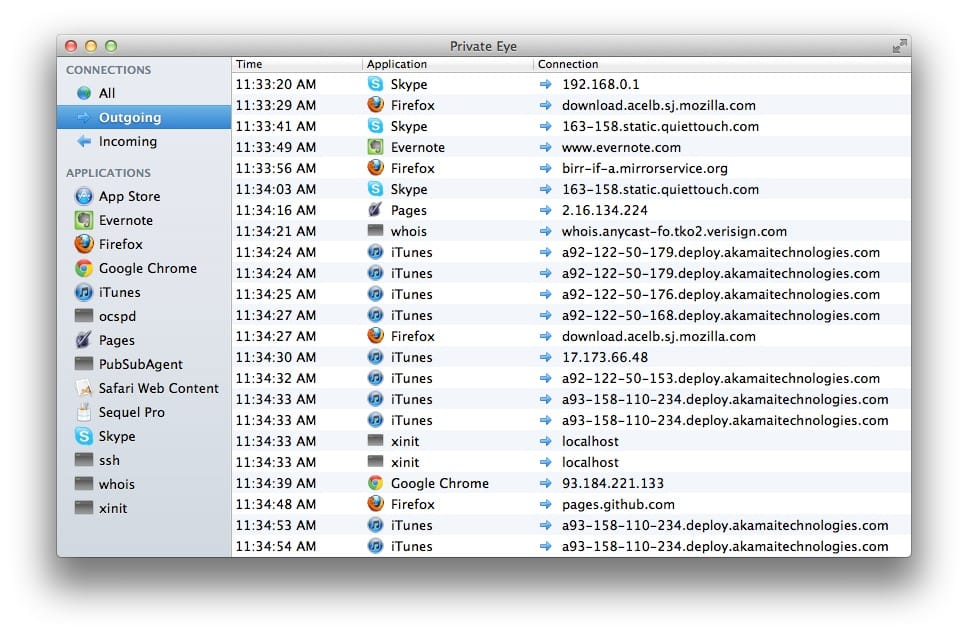Sort by the Connection column header
Viewport: 968px width, 636px height.
[x=722, y=64]
